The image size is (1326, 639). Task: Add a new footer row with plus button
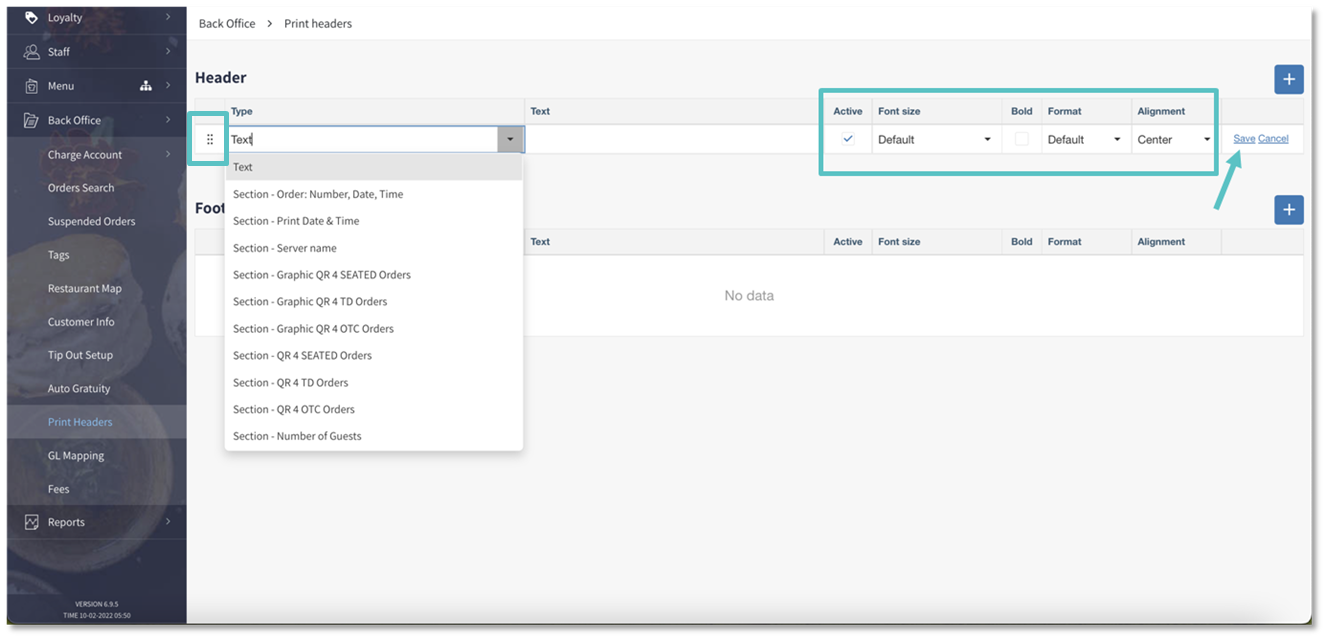click(1288, 210)
